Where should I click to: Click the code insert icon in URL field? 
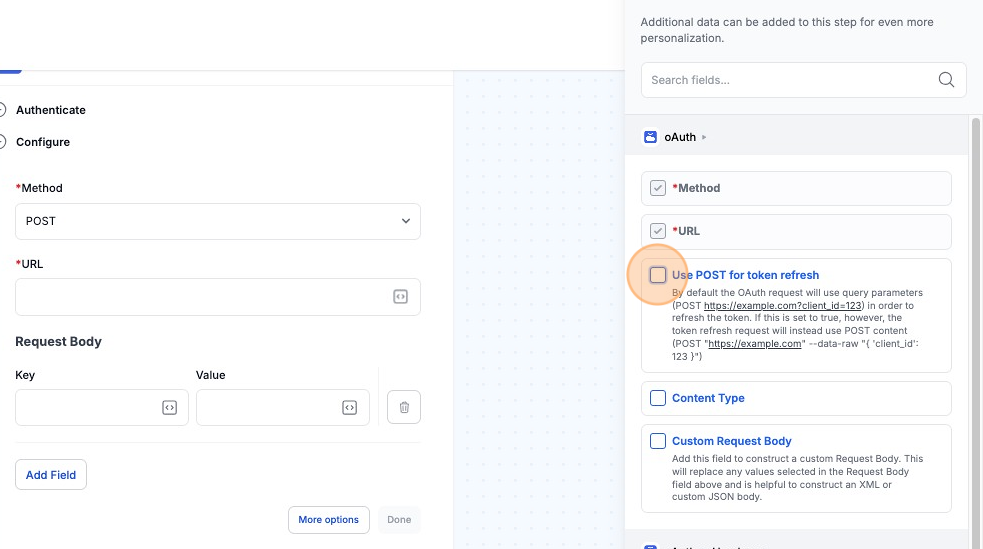pyautogui.click(x=400, y=297)
